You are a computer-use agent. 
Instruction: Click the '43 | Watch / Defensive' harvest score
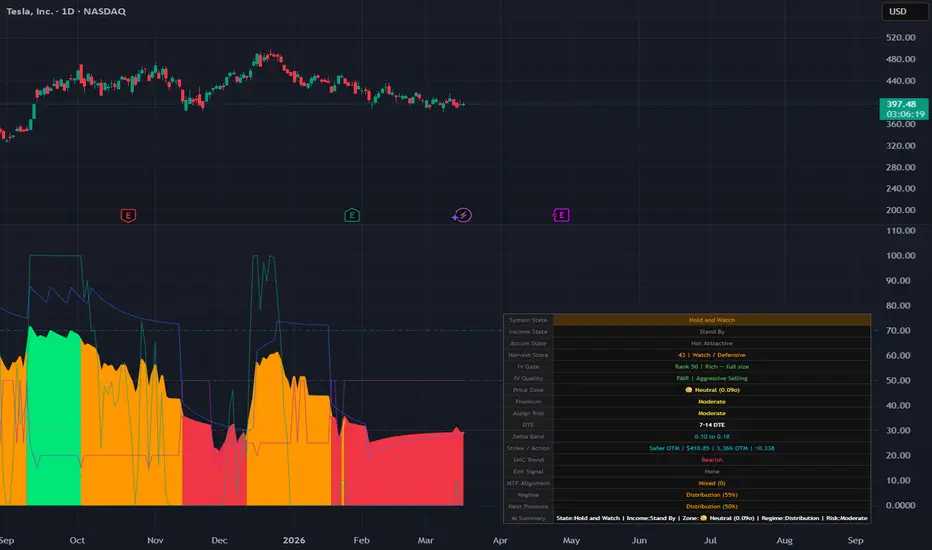[711, 355]
